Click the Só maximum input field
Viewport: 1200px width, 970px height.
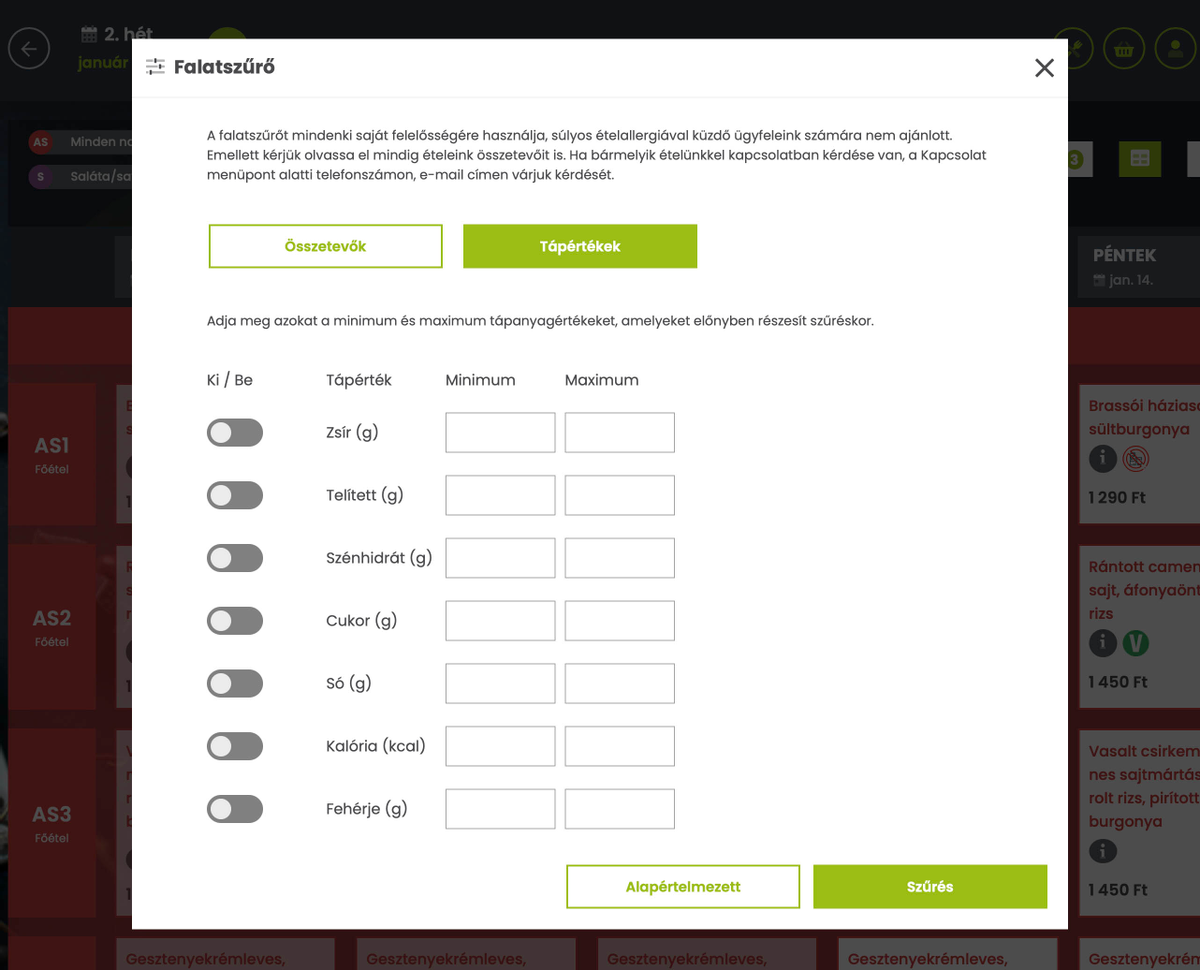point(620,684)
